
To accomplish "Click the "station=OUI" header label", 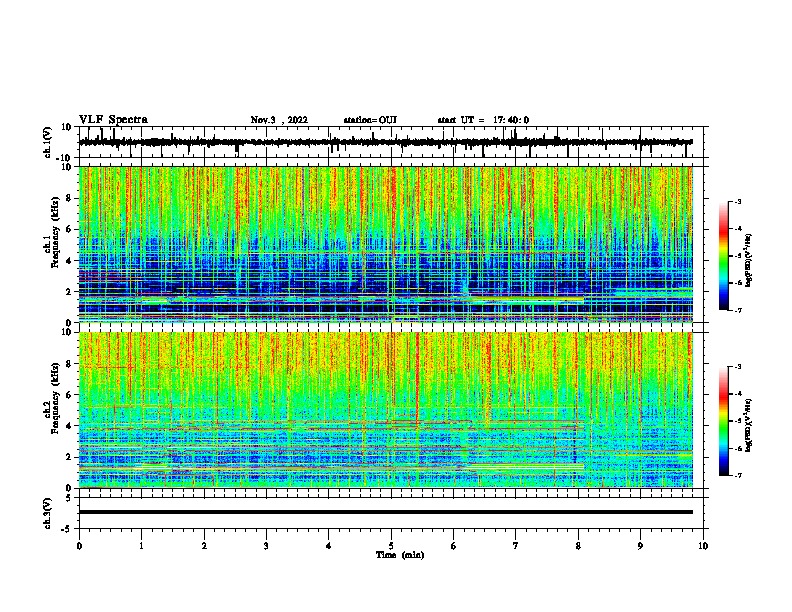I will (370, 120).
